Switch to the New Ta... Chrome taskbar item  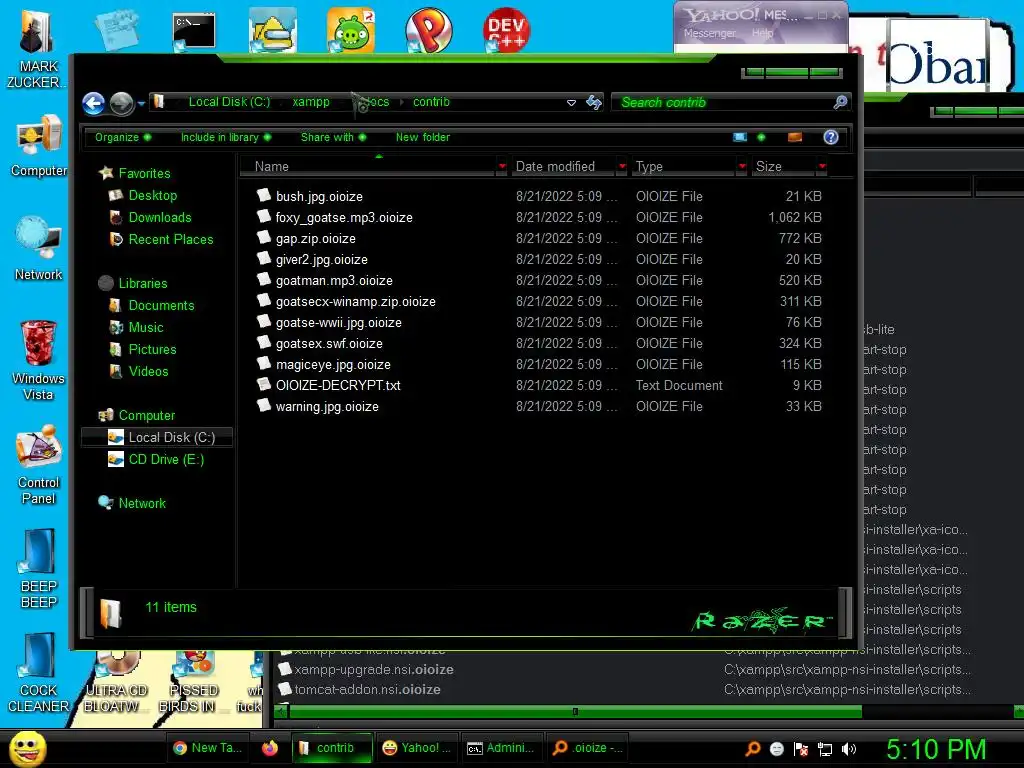[x=208, y=748]
